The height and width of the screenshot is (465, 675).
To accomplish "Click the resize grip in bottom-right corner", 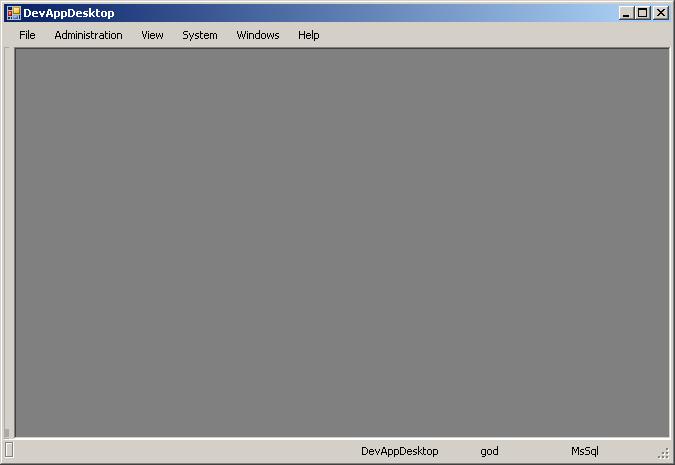I will pyautogui.click(x=663, y=453).
